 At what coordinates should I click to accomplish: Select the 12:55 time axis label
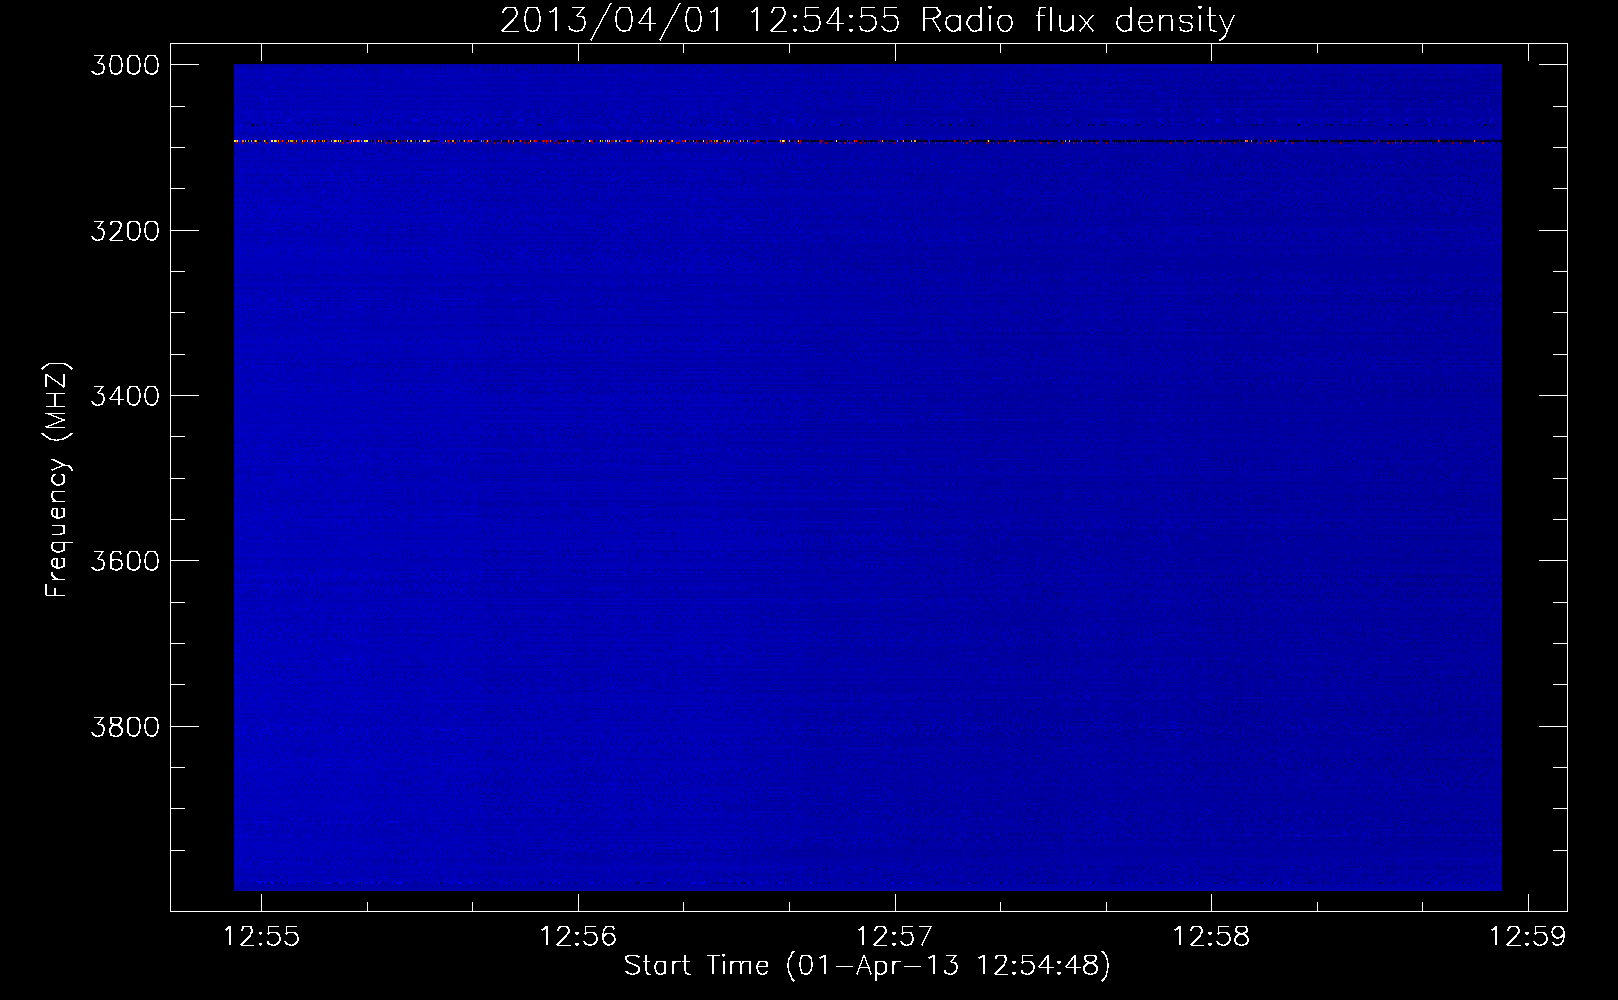(262, 937)
